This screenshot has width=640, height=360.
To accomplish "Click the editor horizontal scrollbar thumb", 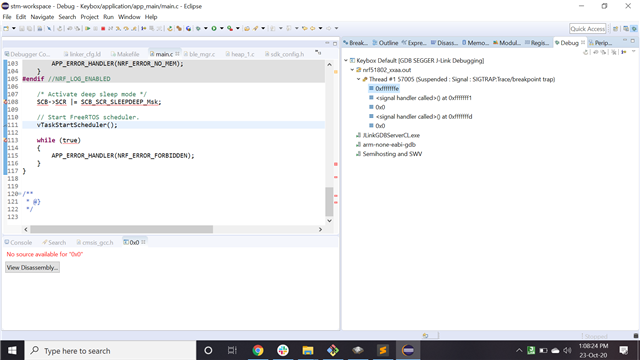I will pyautogui.click(x=121, y=229).
